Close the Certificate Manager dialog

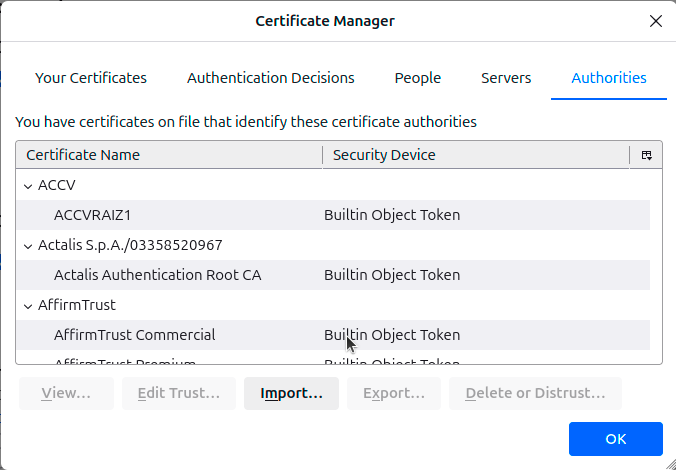(656, 21)
